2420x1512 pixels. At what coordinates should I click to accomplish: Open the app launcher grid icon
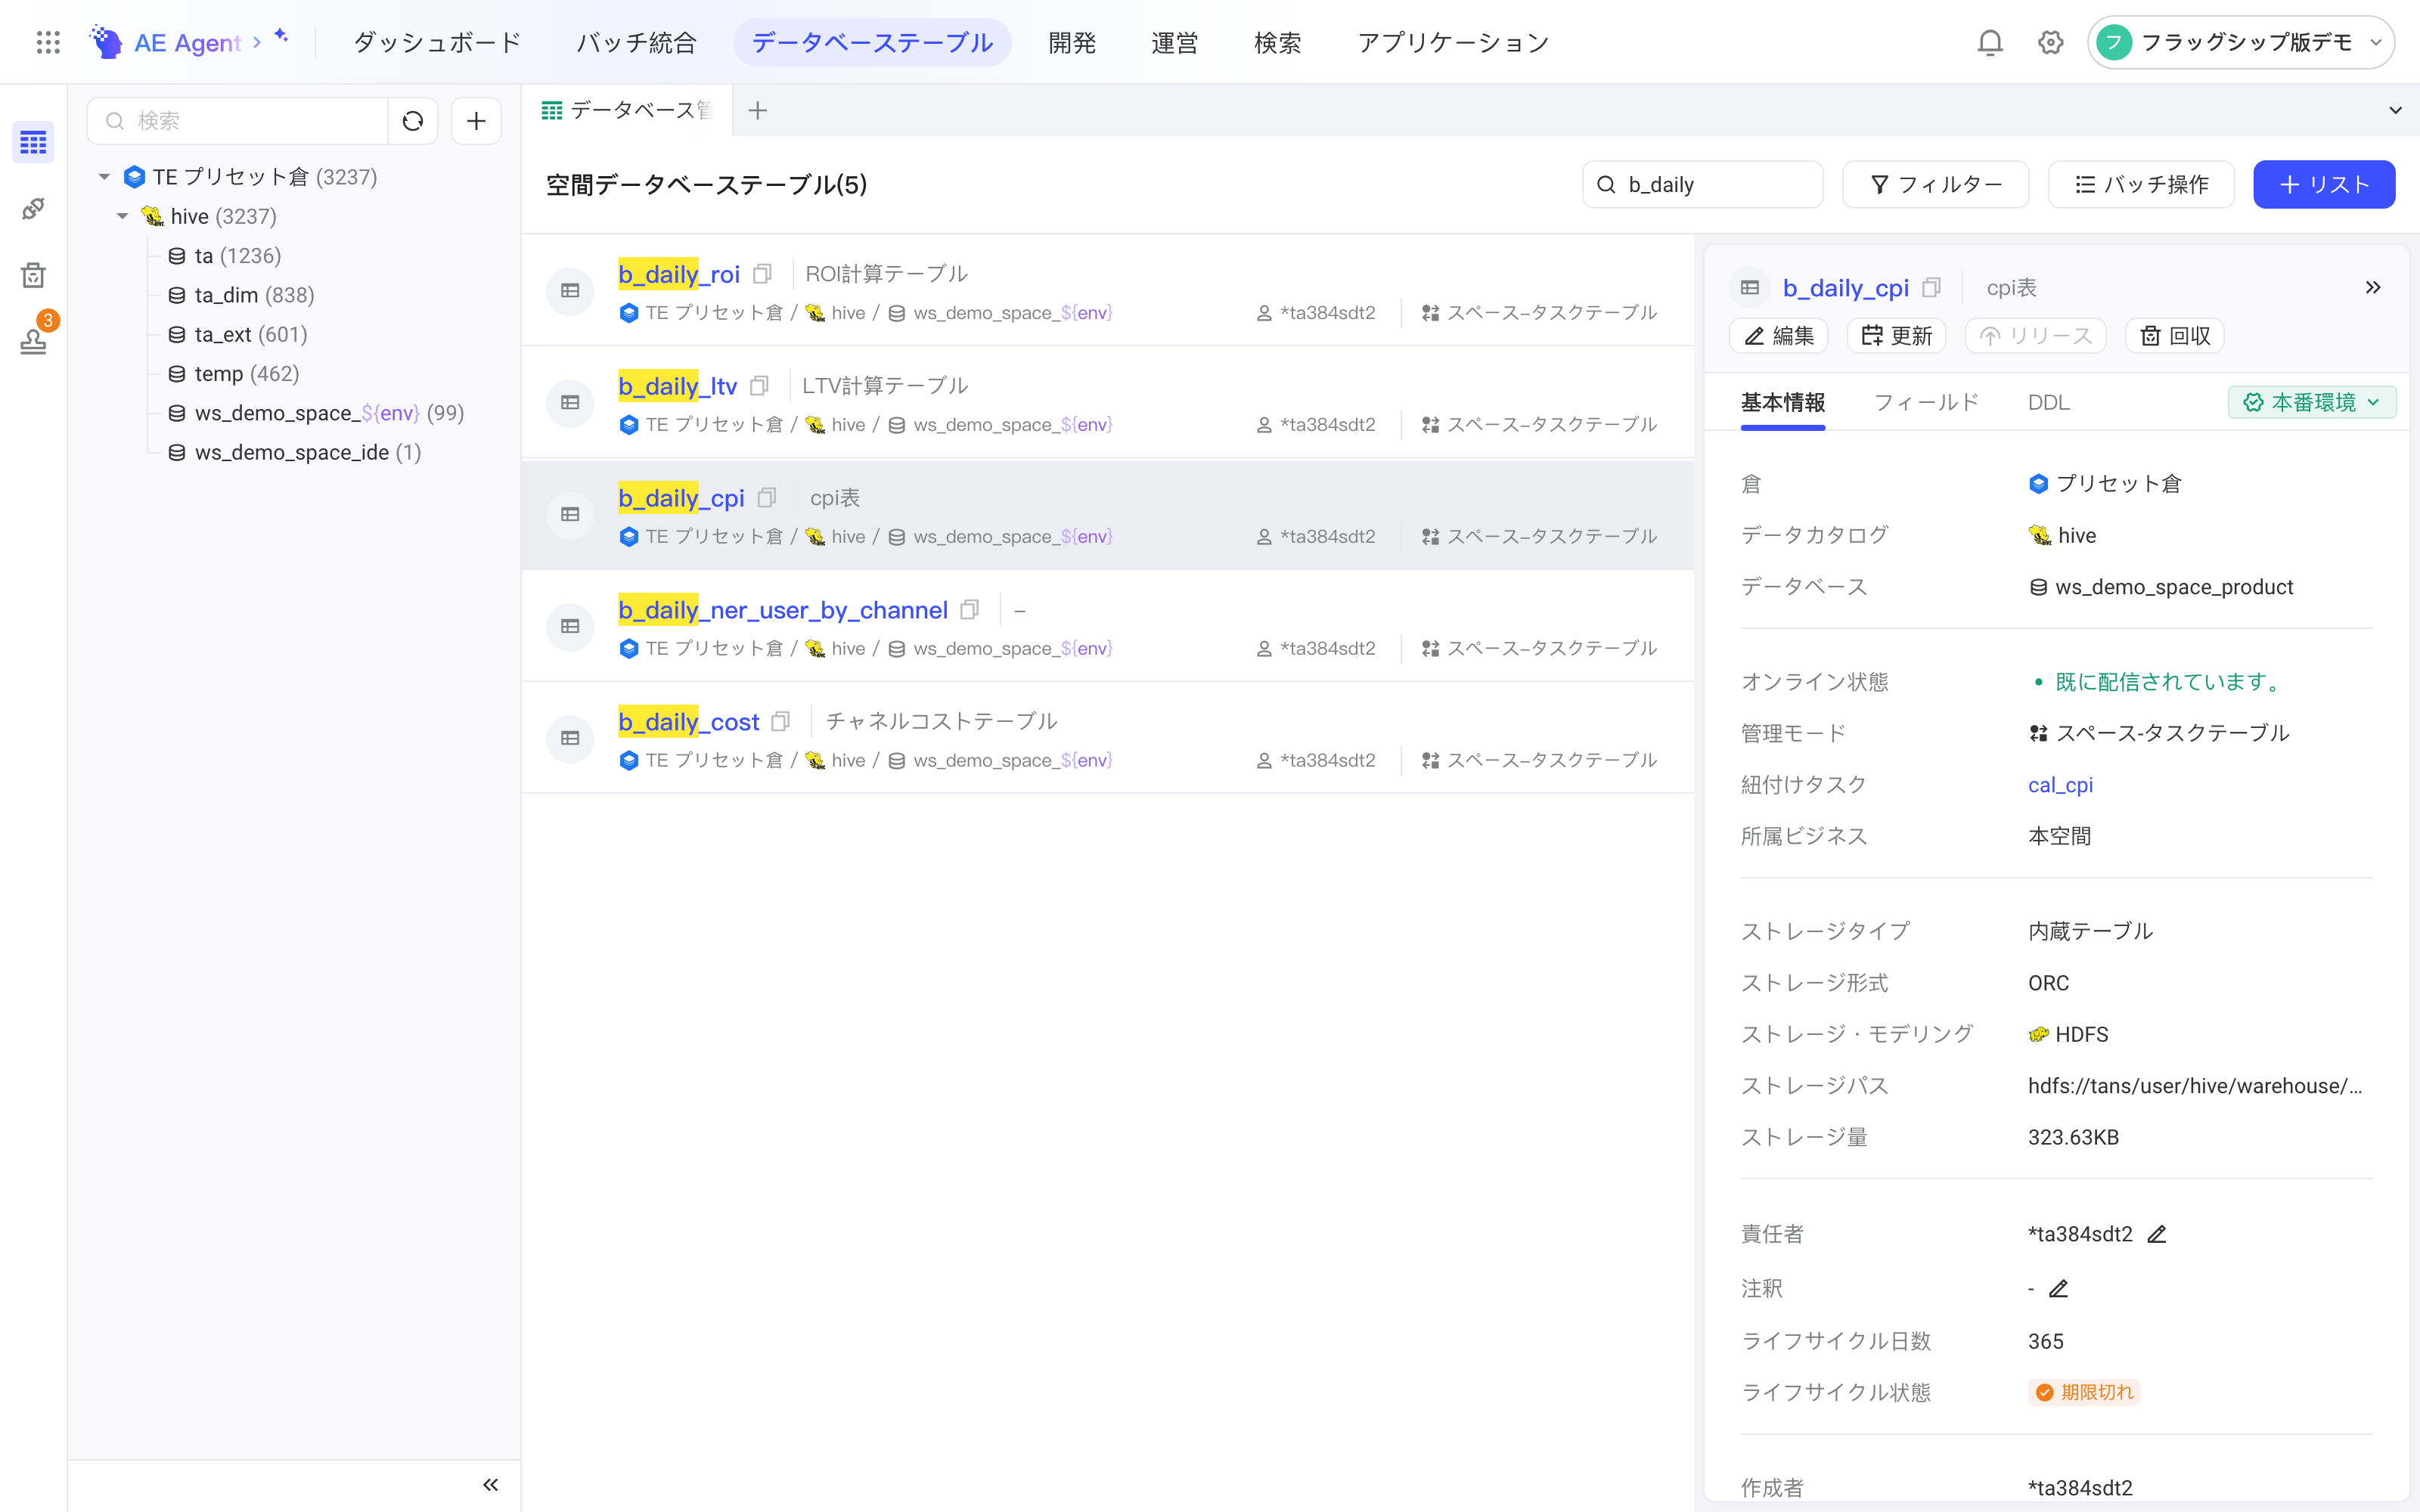pos(48,42)
